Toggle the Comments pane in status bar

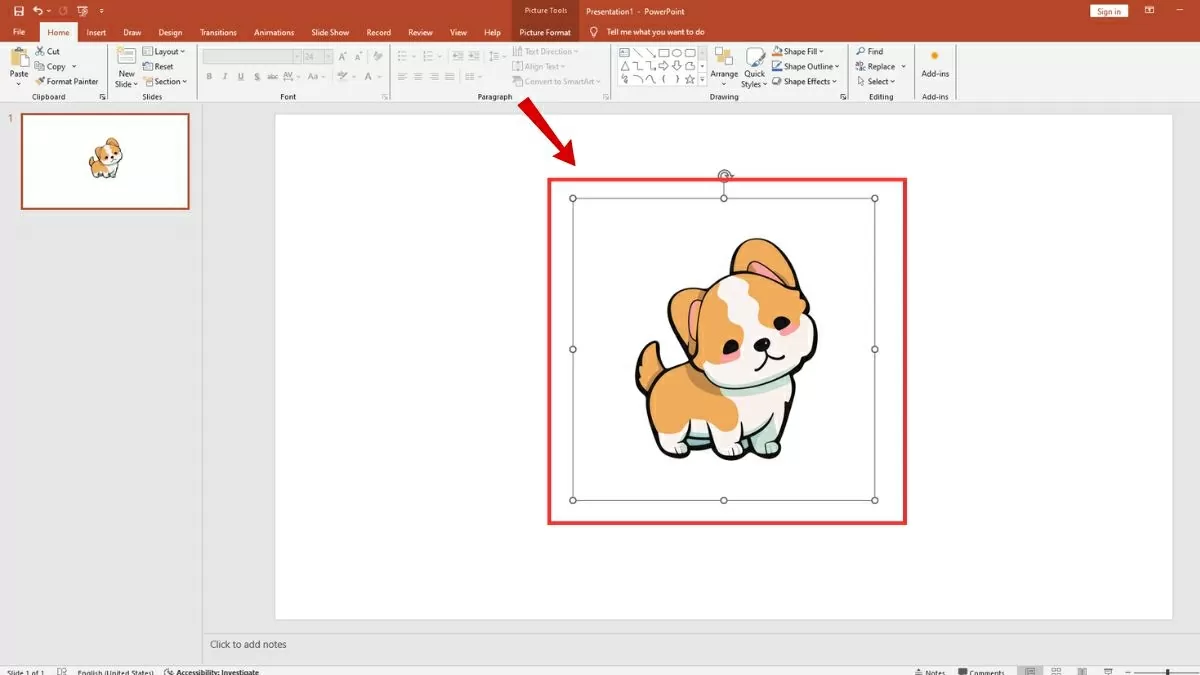980,671
